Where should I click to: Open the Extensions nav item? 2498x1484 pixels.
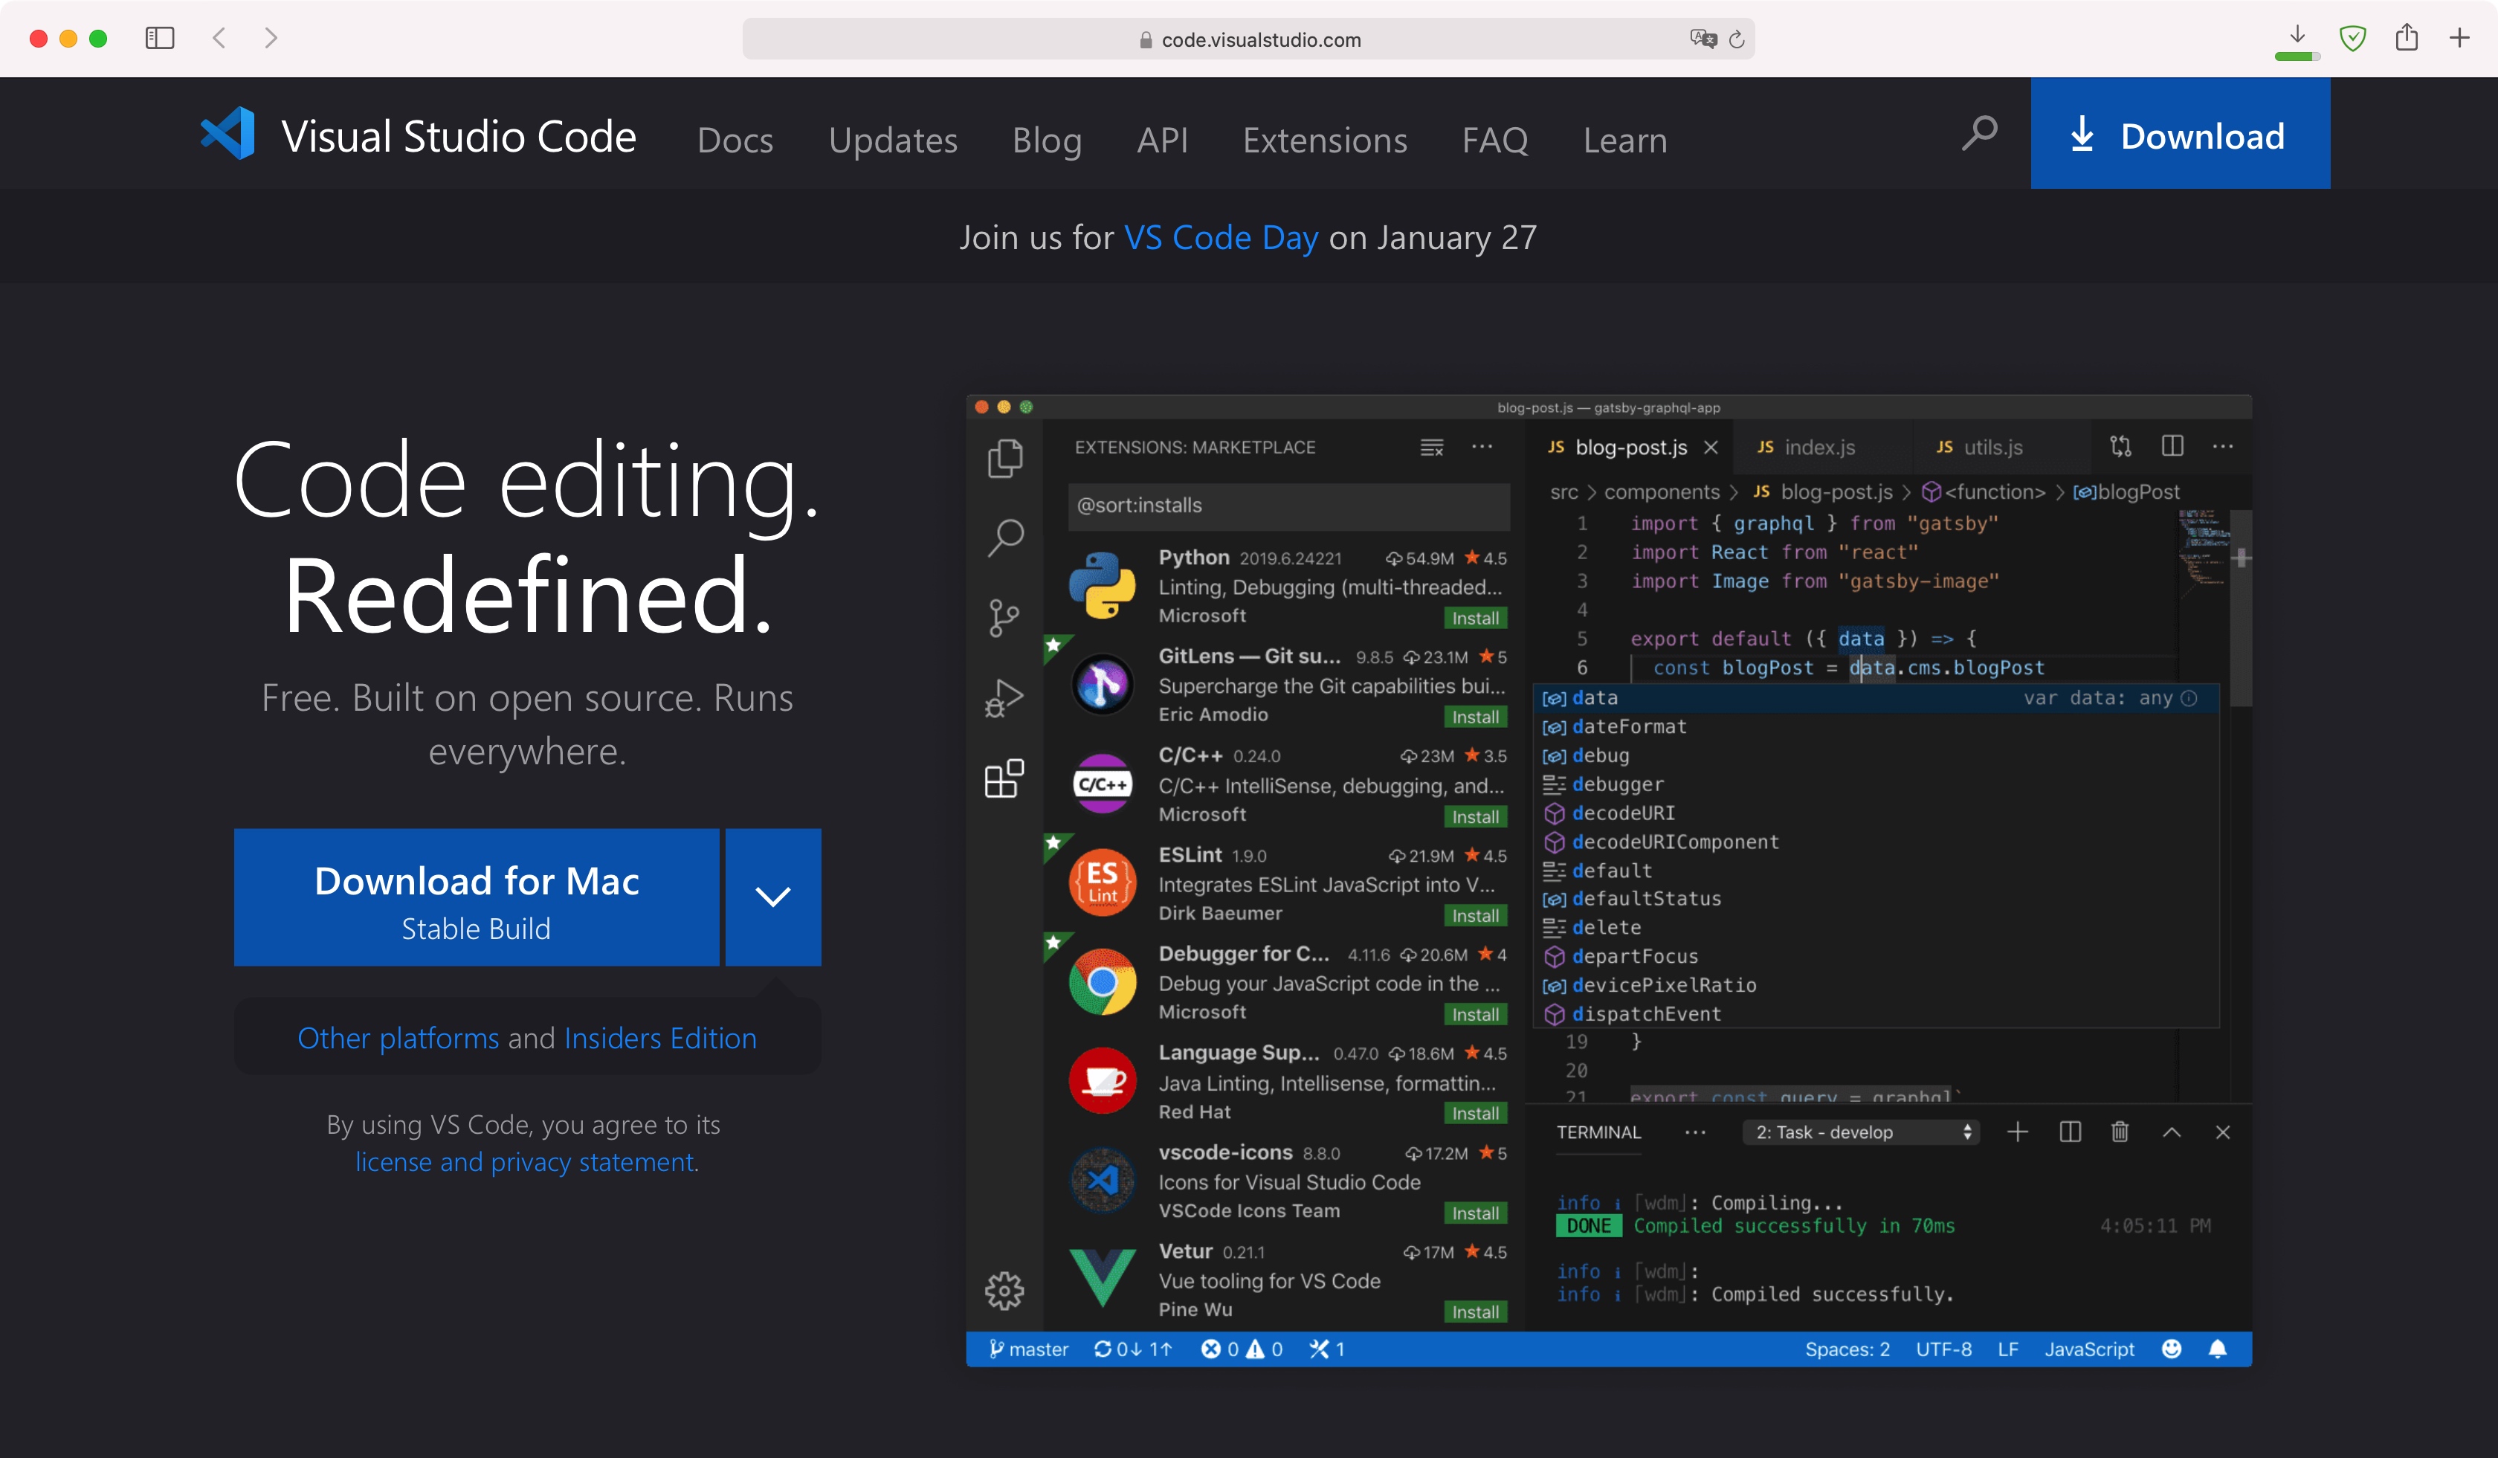coord(1324,140)
